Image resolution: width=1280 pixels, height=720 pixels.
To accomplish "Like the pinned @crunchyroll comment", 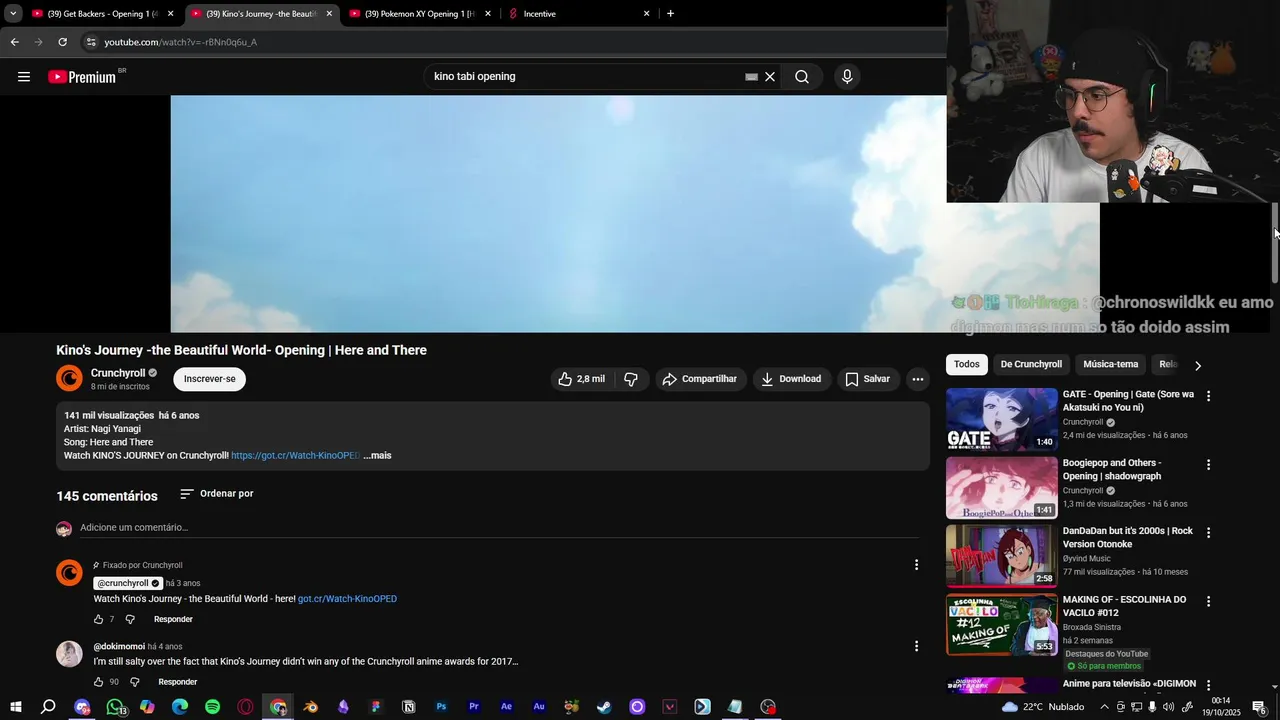I will pos(99,619).
